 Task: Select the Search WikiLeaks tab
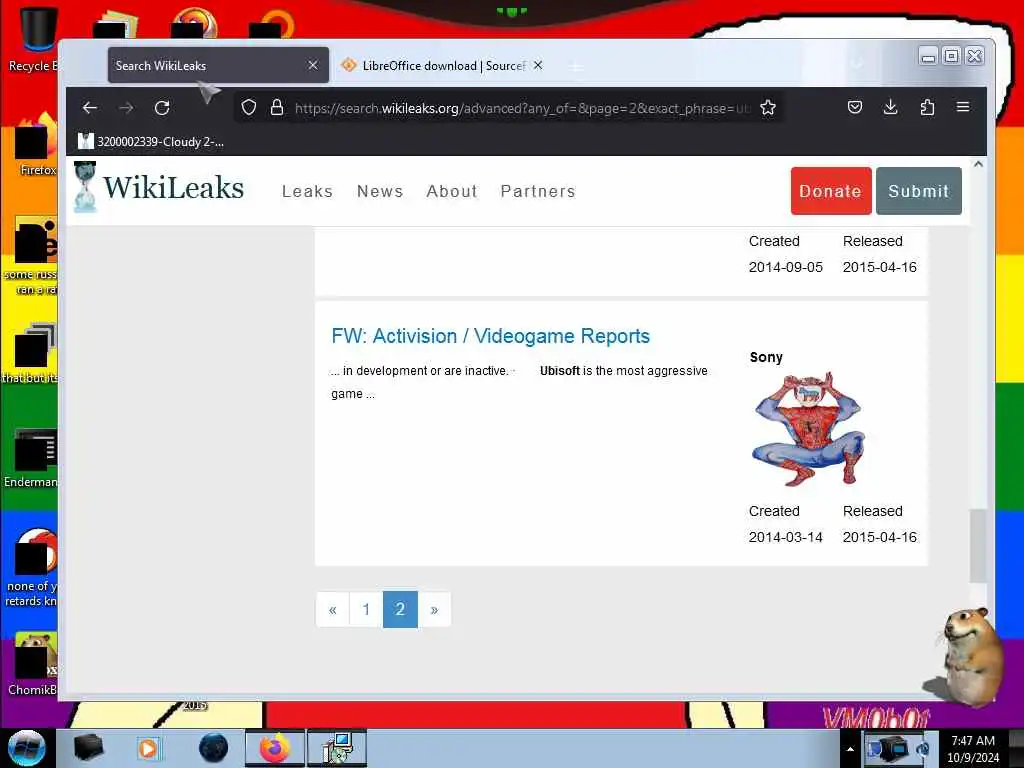(218, 65)
